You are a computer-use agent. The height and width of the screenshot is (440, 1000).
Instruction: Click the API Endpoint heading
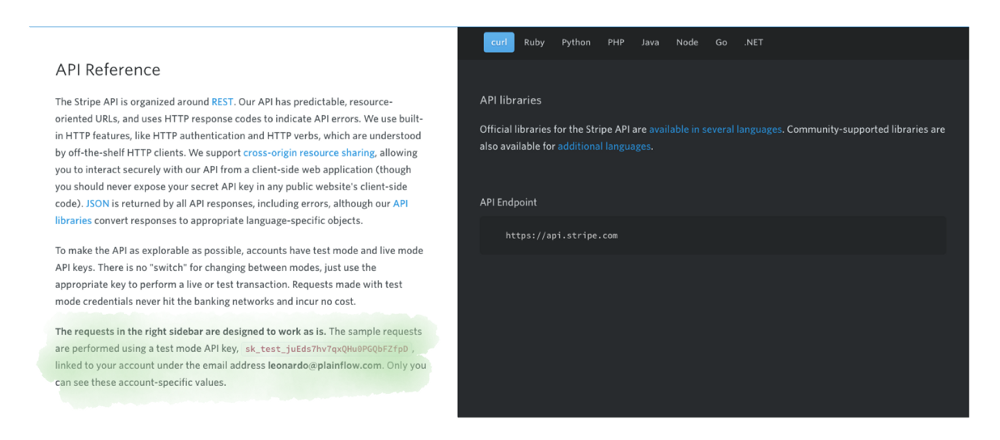click(508, 202)
